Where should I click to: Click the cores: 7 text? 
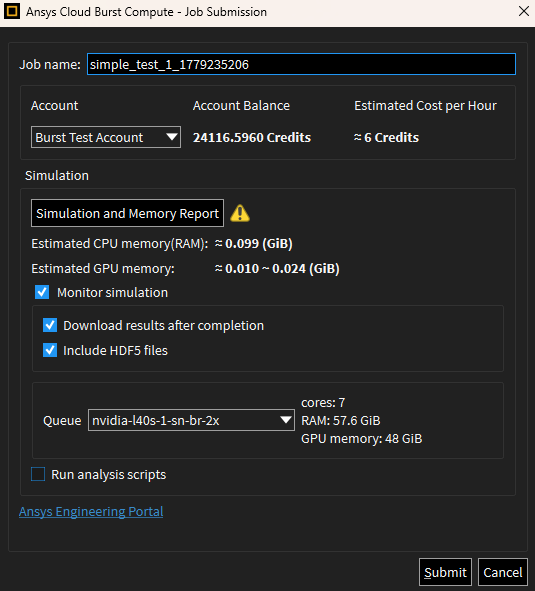click(323, 403)
